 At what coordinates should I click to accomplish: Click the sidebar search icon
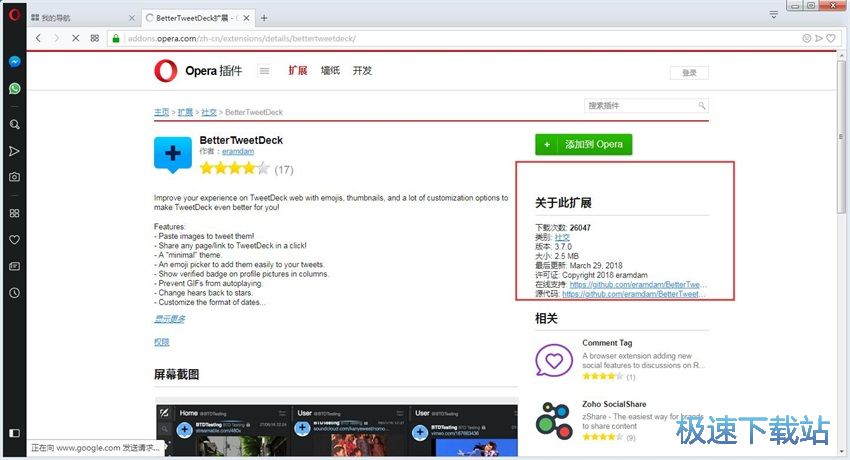coord(15,125)
